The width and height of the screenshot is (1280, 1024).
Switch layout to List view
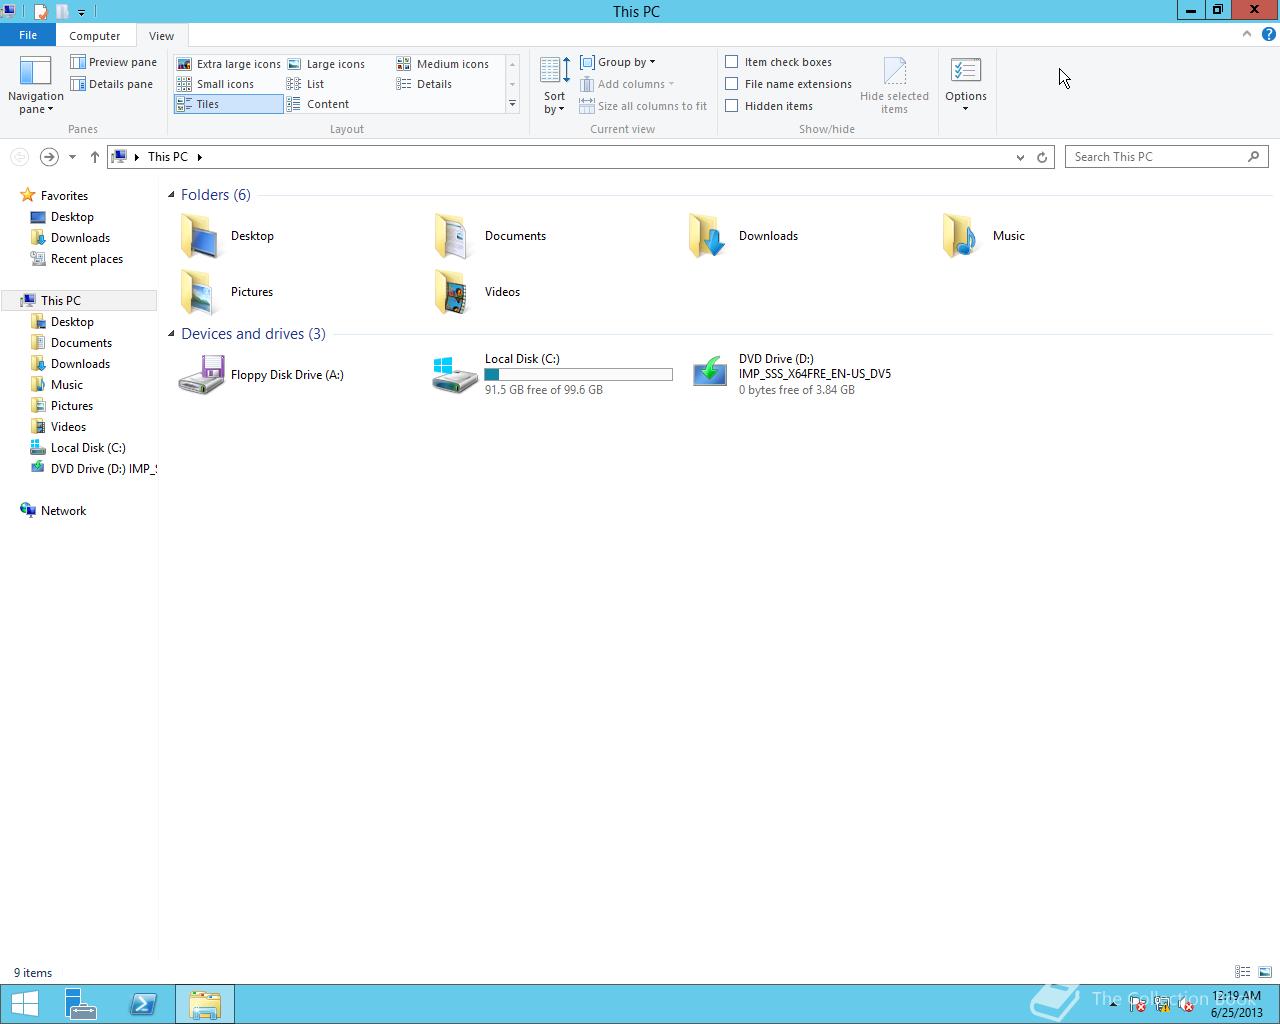306,84
